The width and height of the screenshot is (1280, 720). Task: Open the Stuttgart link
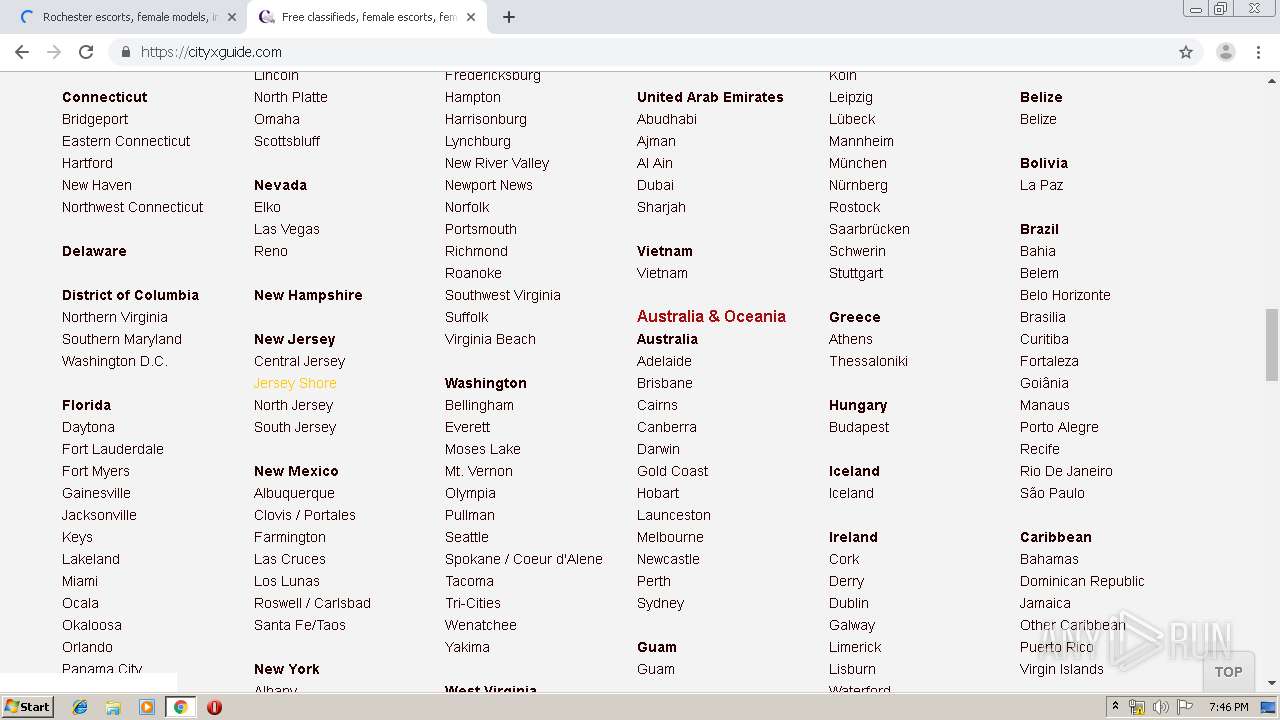pyautogui.click(x=856, y=273)
